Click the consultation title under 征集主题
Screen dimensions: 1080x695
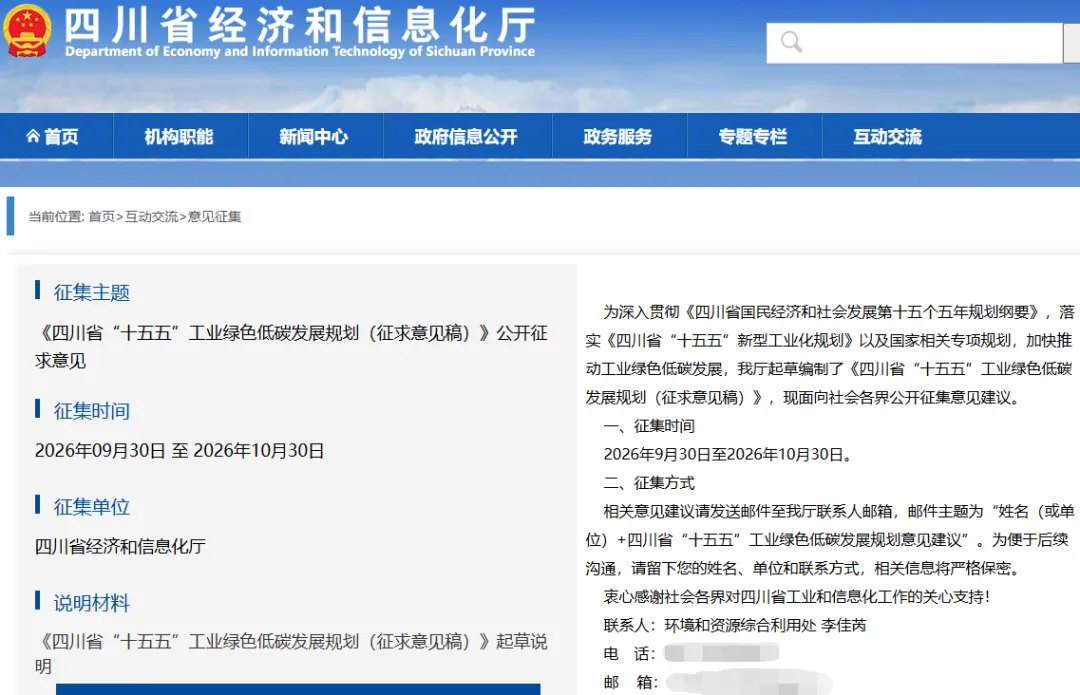[291, 346]
